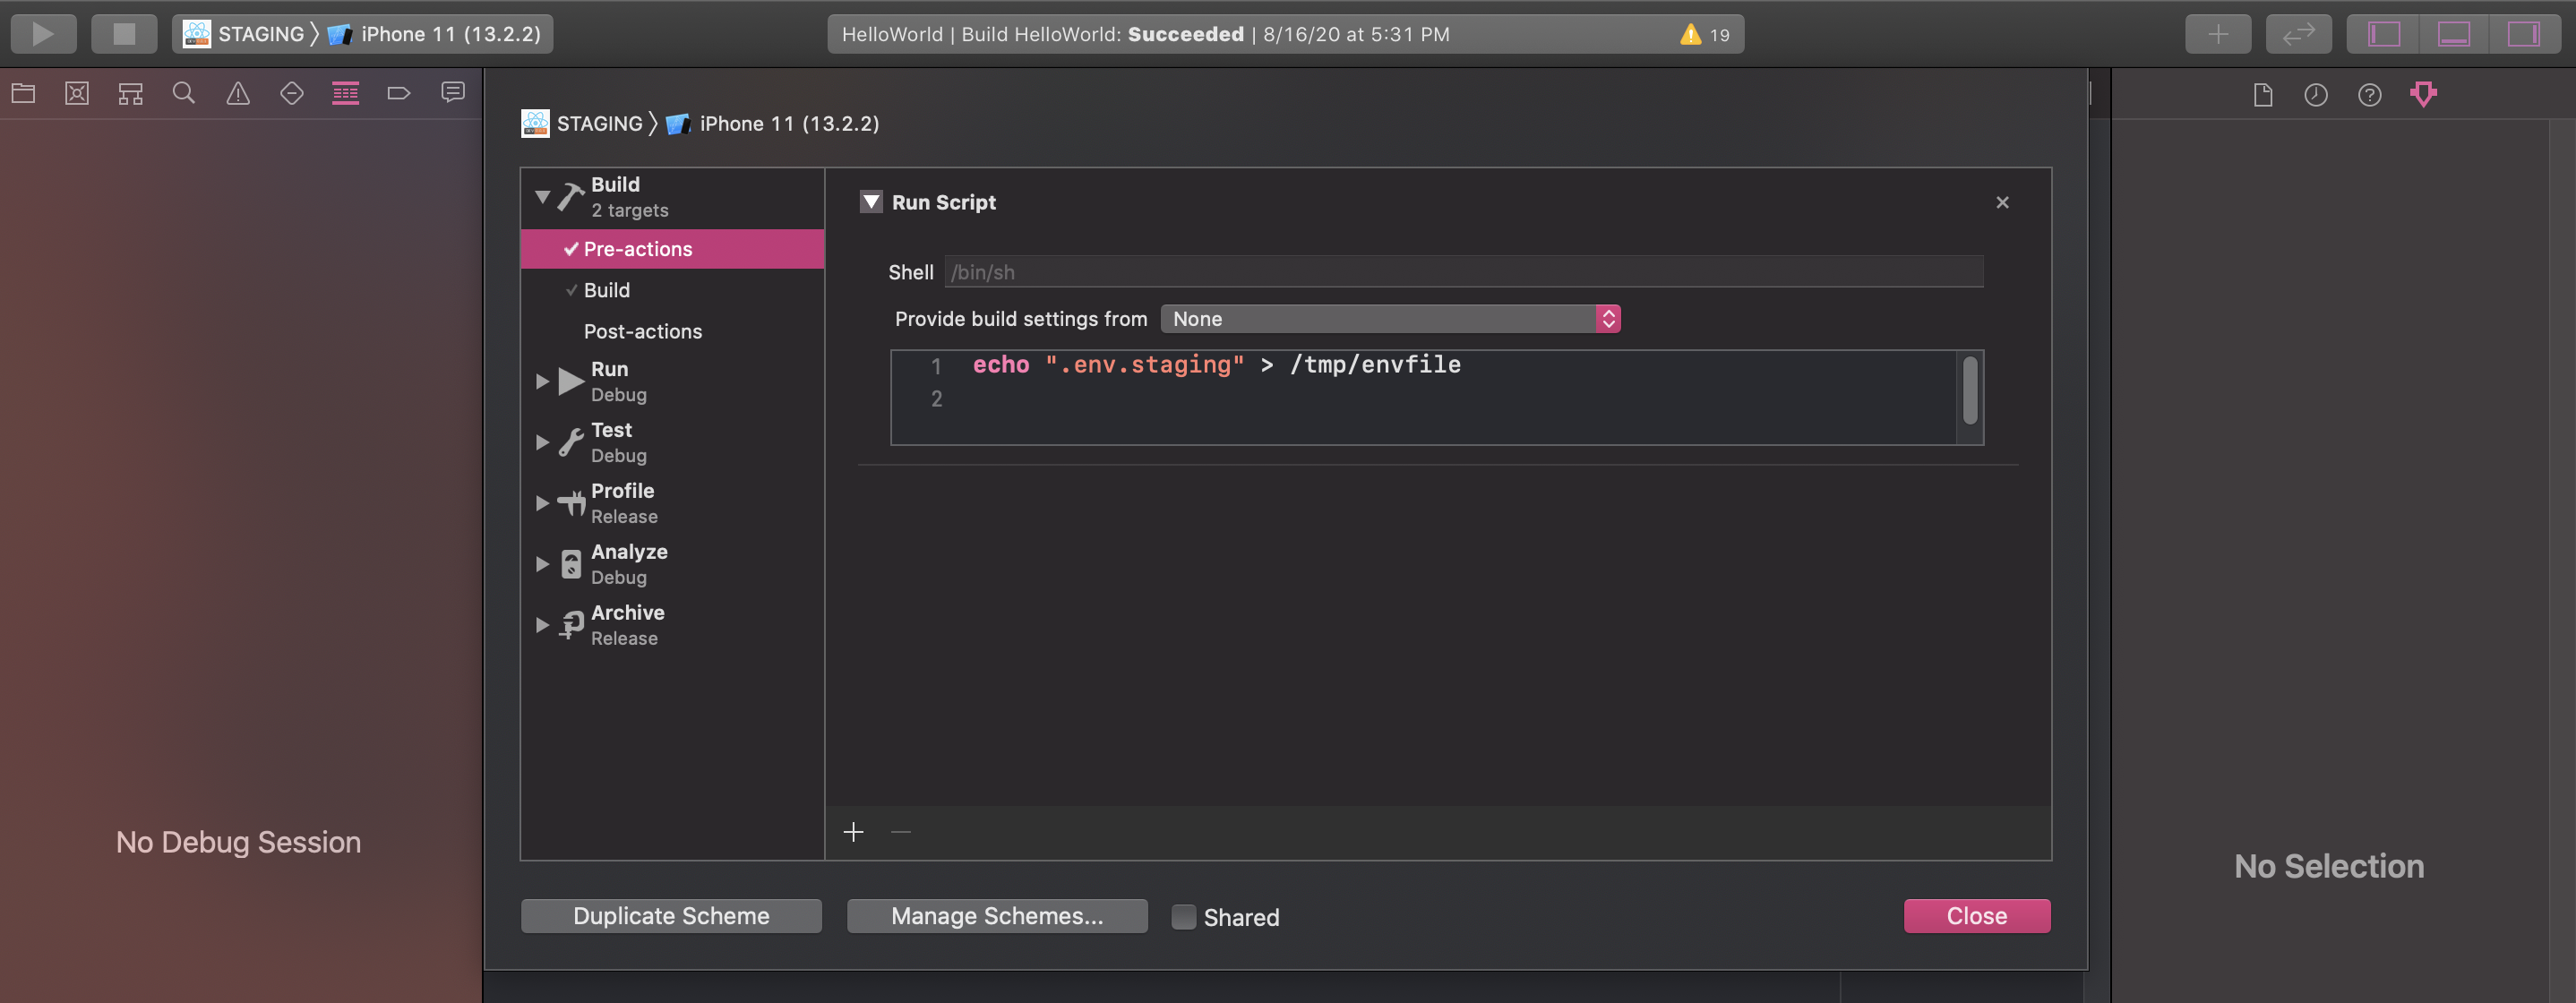Click the Manage Schemes button

(x=997, y=916)
